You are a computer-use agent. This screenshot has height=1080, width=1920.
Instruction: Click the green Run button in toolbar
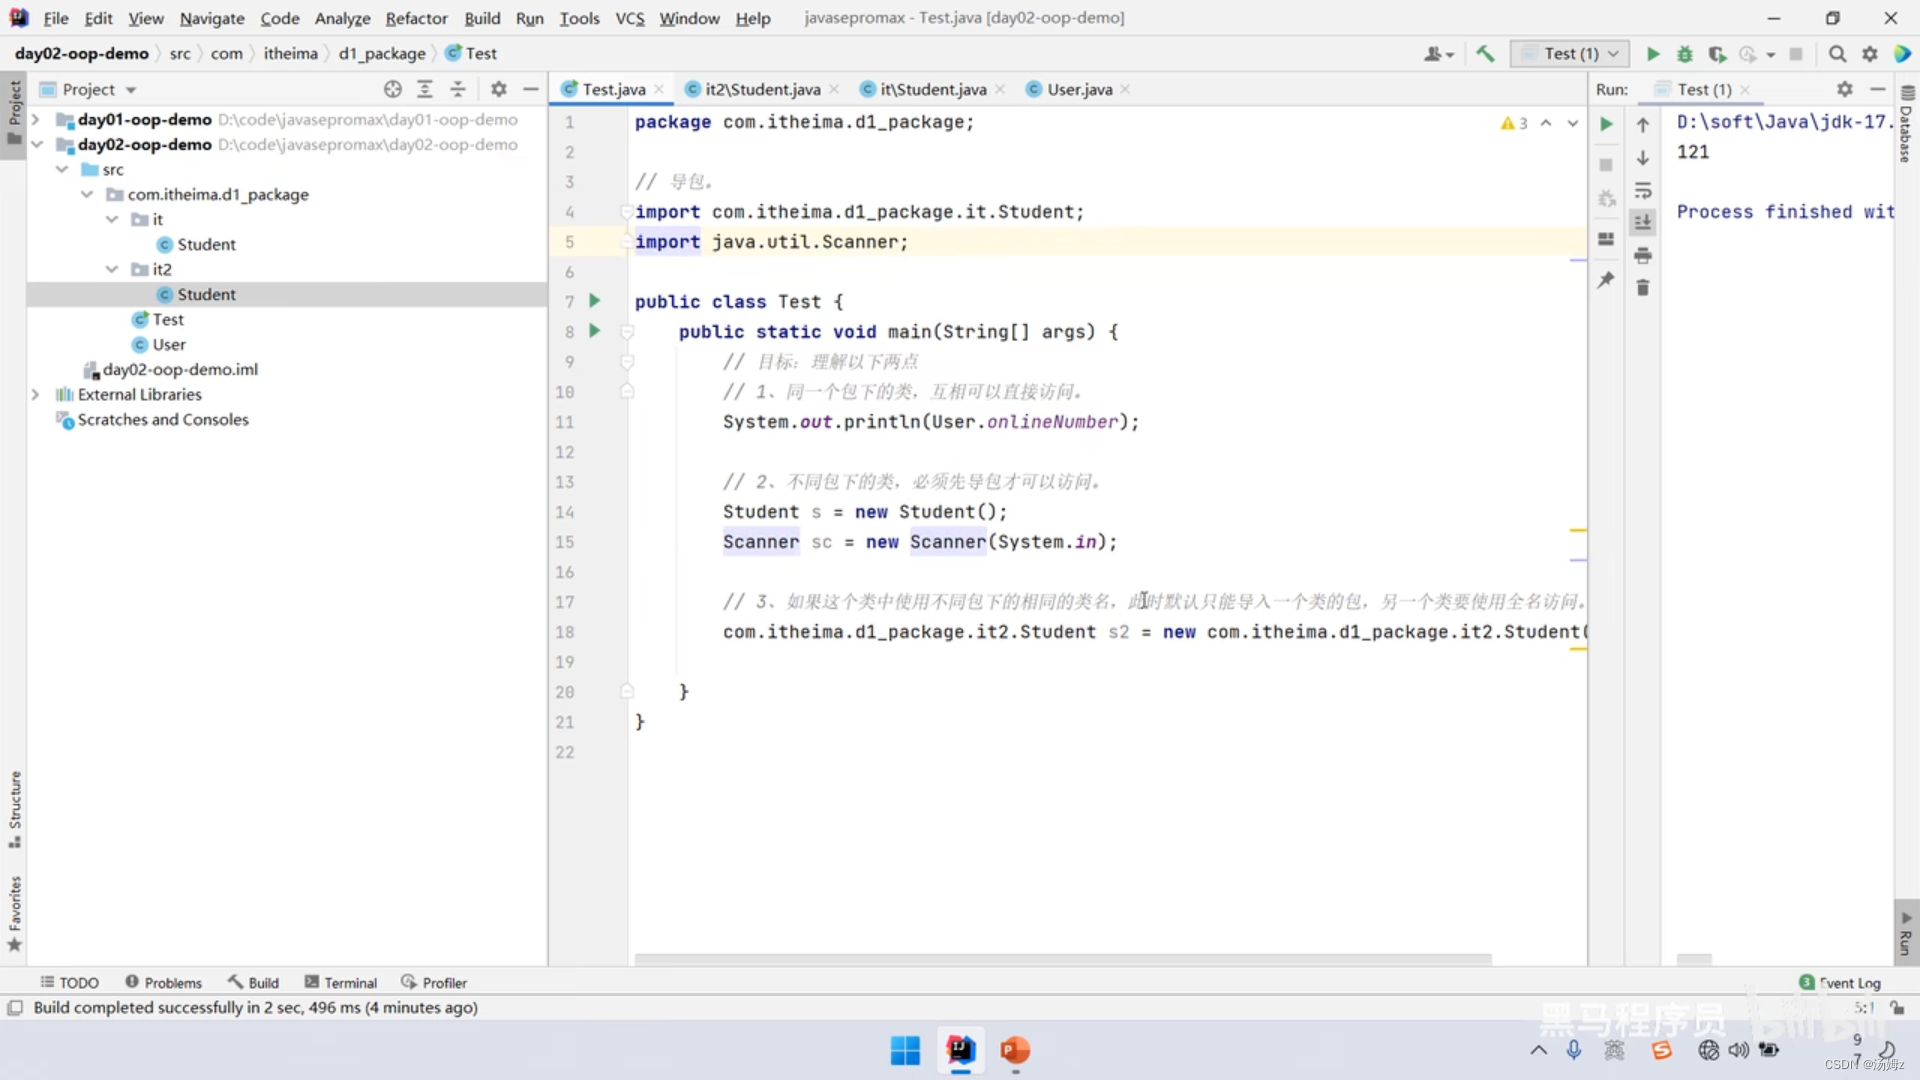click(x=1652, y=54)
